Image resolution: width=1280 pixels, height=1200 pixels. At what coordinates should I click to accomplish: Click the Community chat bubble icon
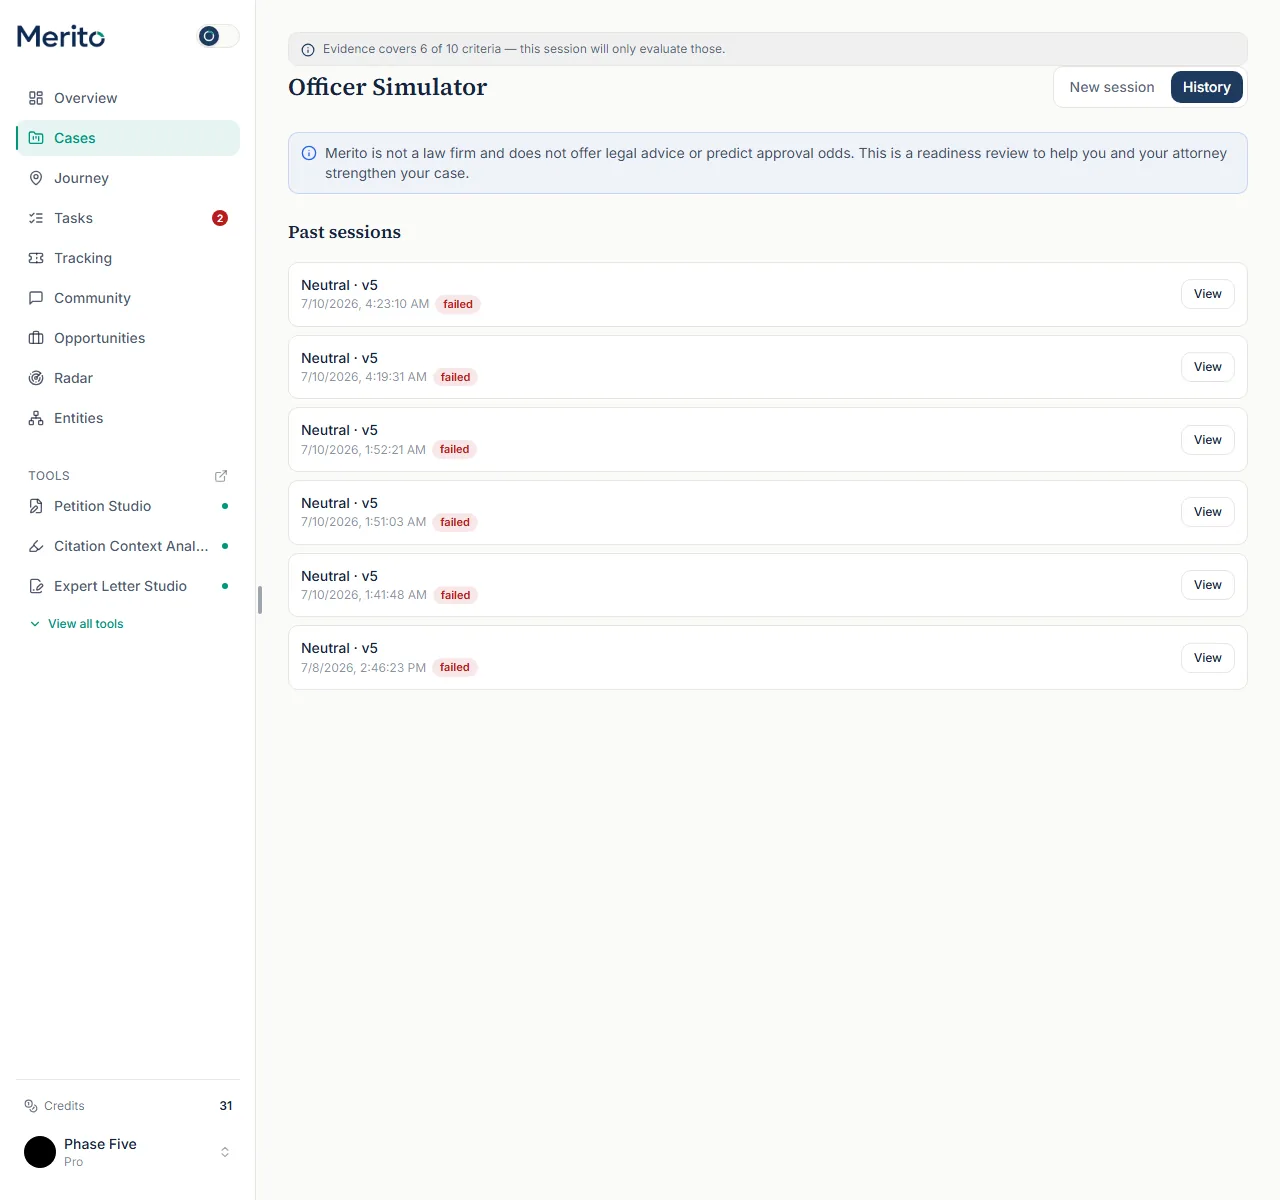36,298
